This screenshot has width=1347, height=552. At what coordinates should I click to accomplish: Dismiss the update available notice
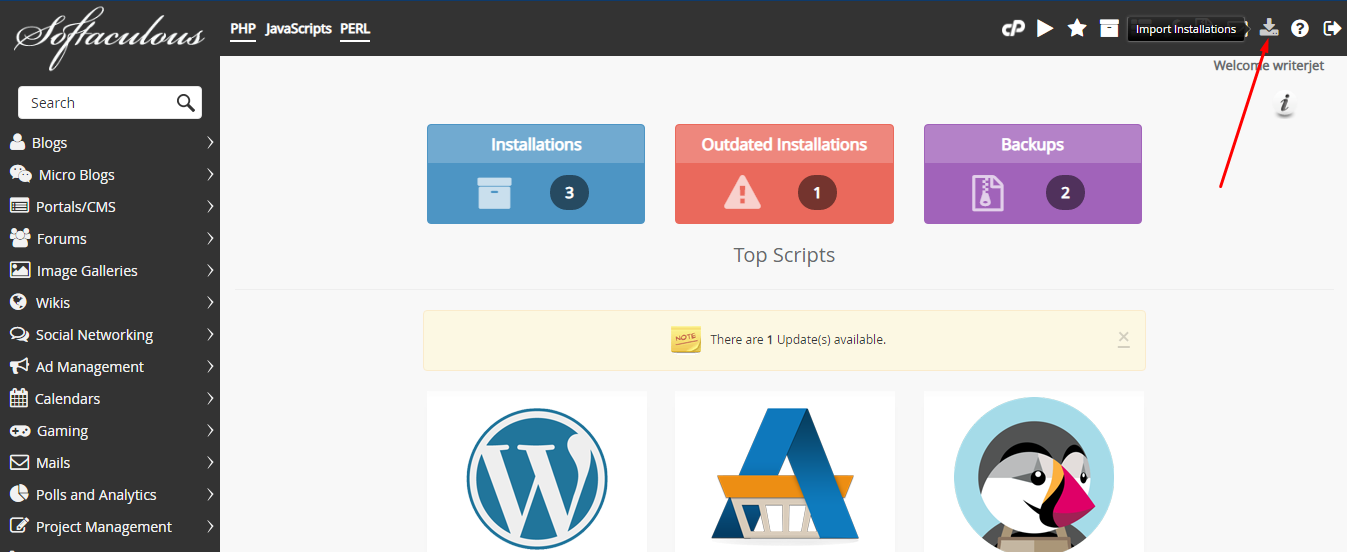click(x=1124, y=338)
